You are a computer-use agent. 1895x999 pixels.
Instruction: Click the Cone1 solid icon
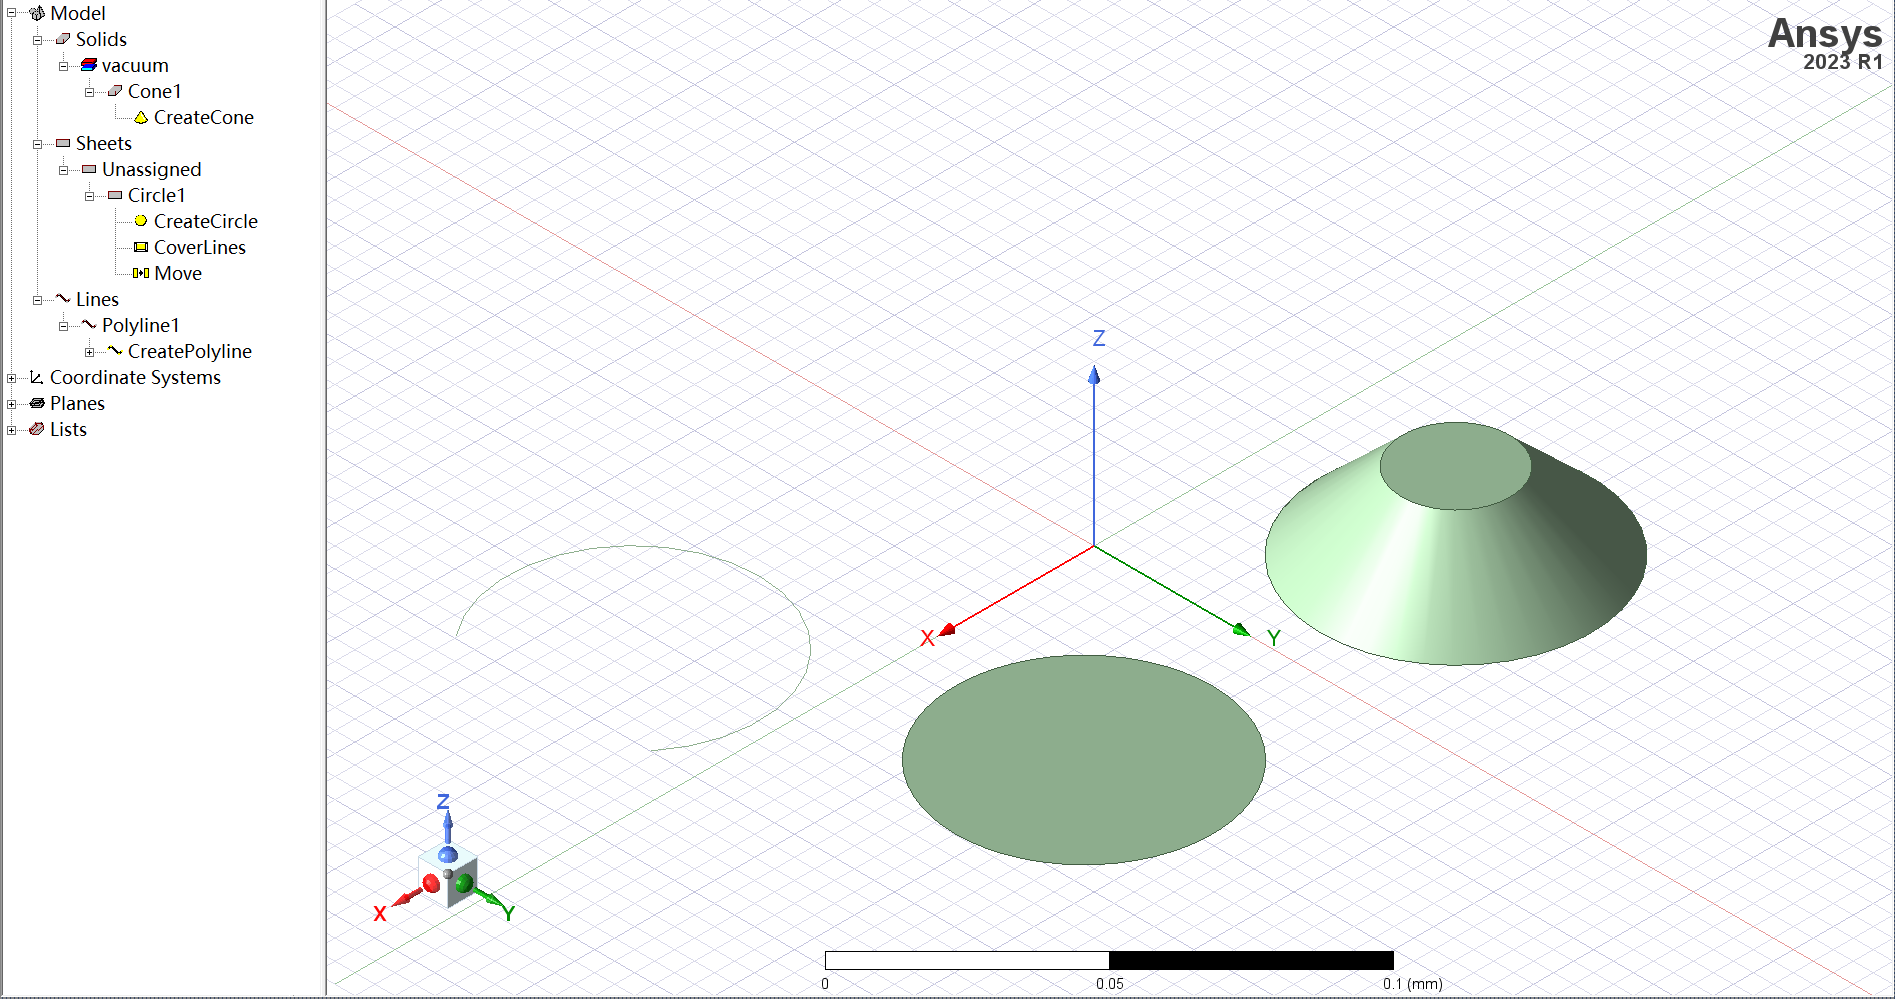tap(115, 91)
